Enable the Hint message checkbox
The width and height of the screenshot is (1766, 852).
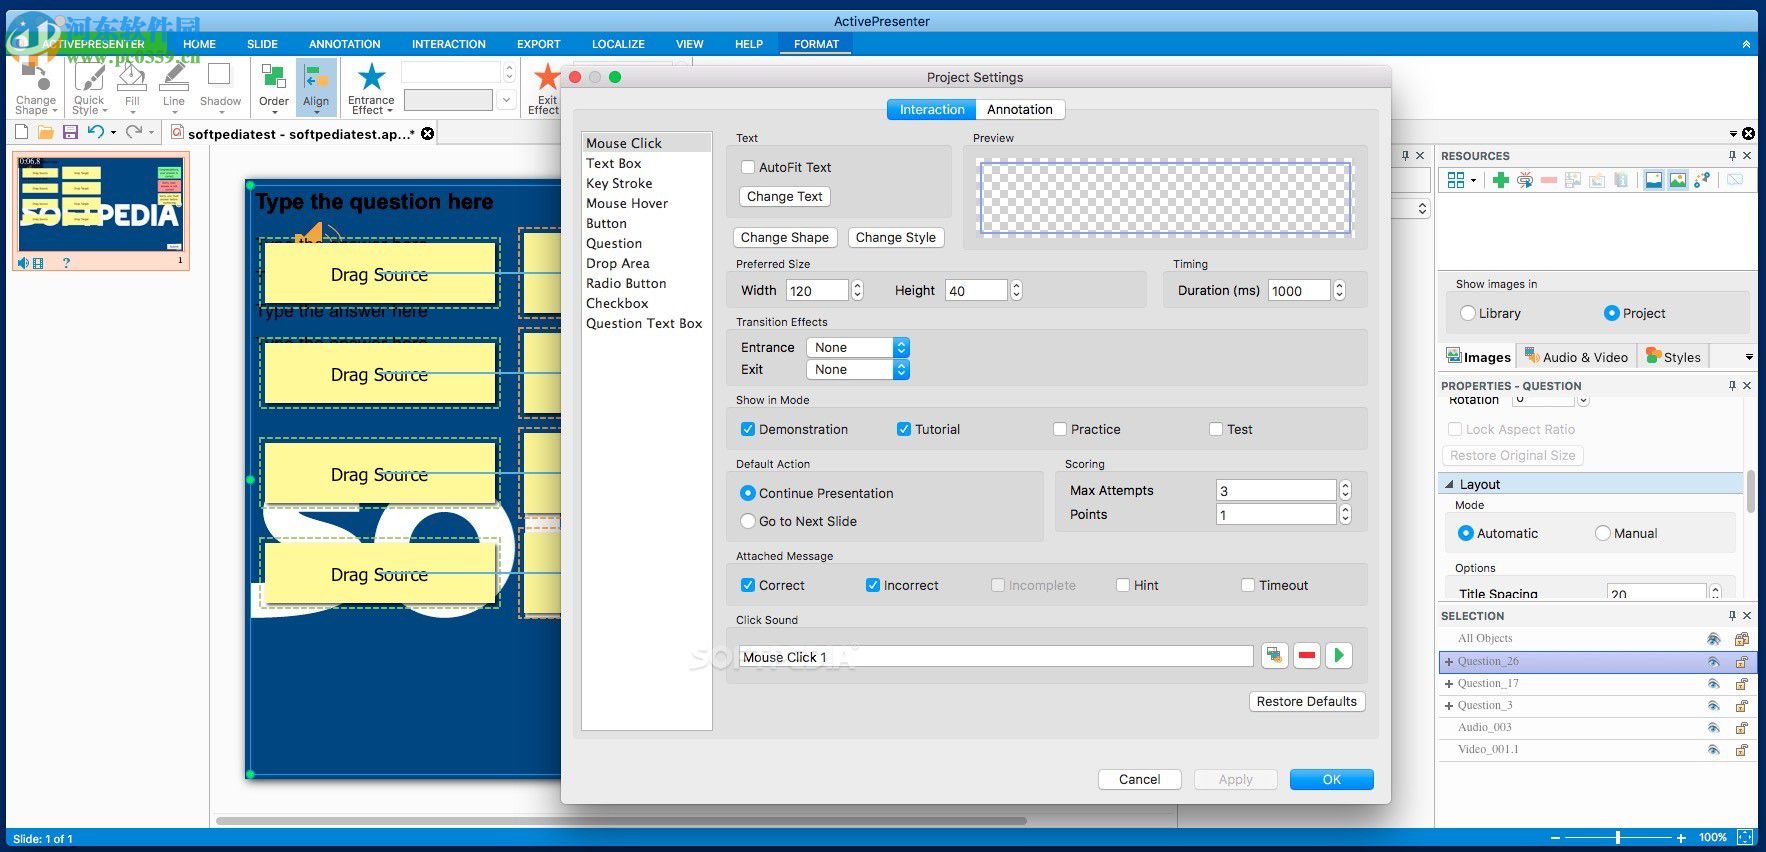pyautogui.click(x=1123, y=585)
